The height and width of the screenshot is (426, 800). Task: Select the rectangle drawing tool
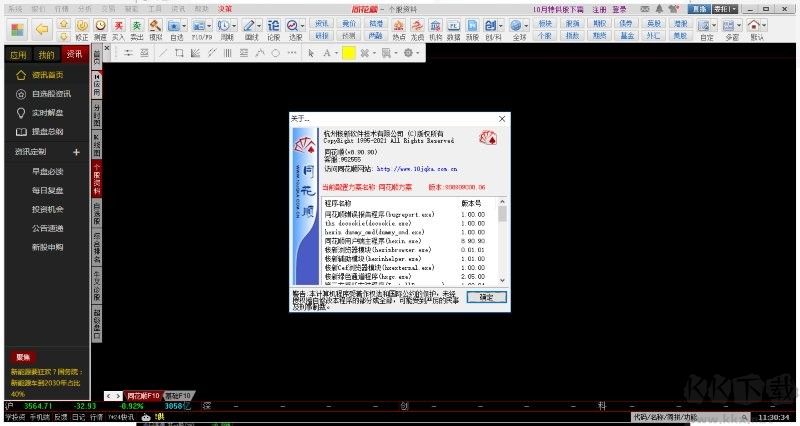coord(179,53)
